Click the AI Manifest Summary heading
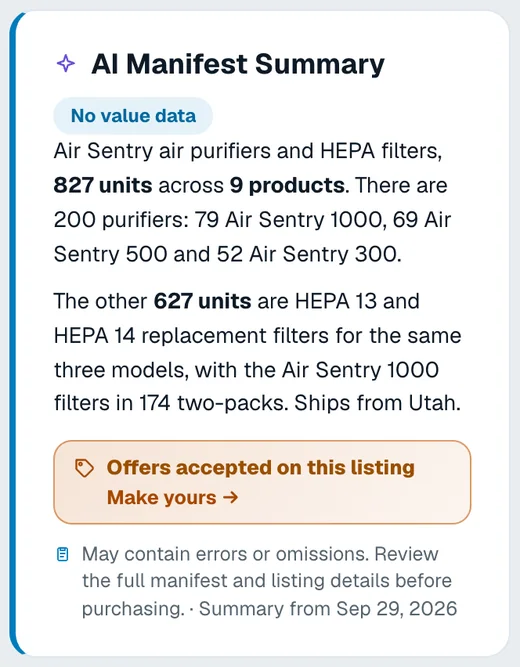 (x=237, y=64)
